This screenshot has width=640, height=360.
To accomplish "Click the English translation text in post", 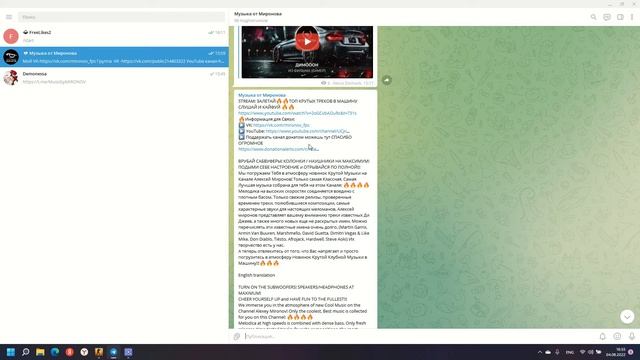I will [x=256, y=275].
